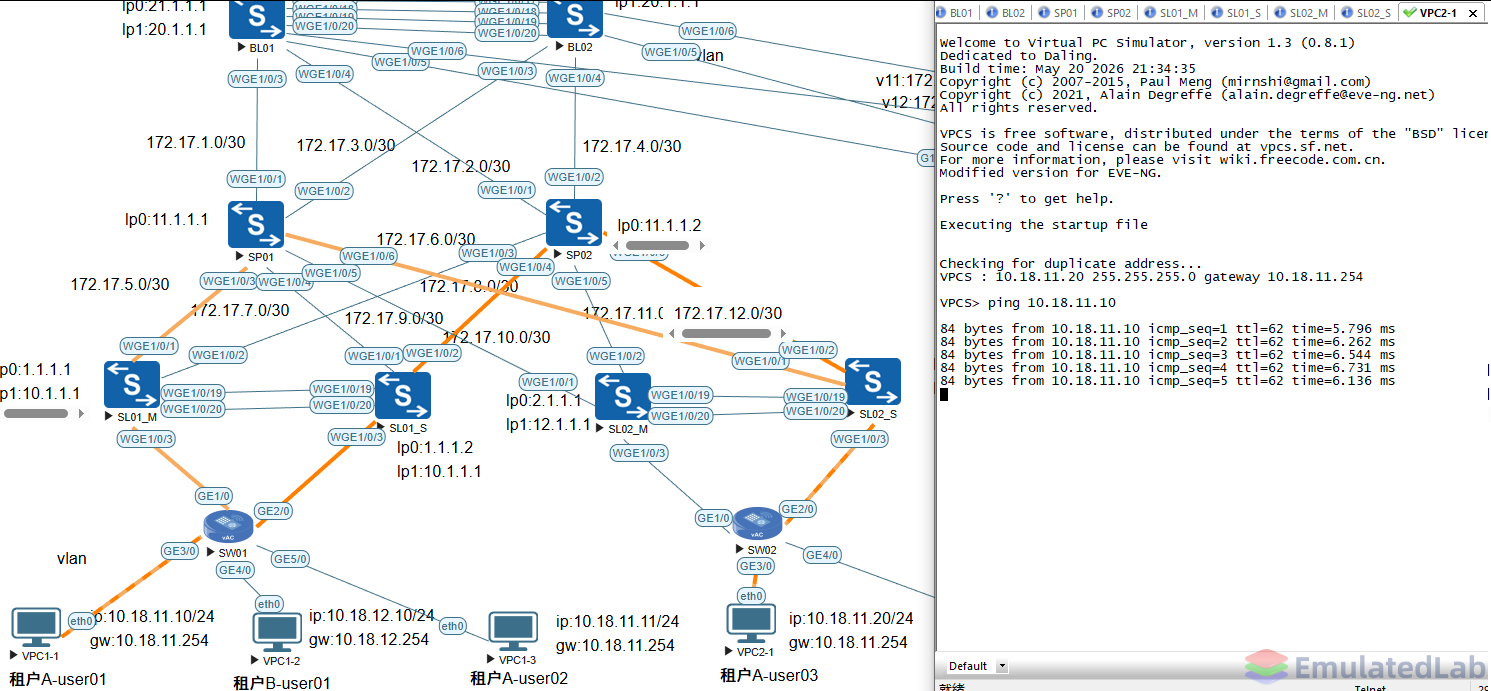Click the play triangle beside the SP01 label

click(241, 256)
